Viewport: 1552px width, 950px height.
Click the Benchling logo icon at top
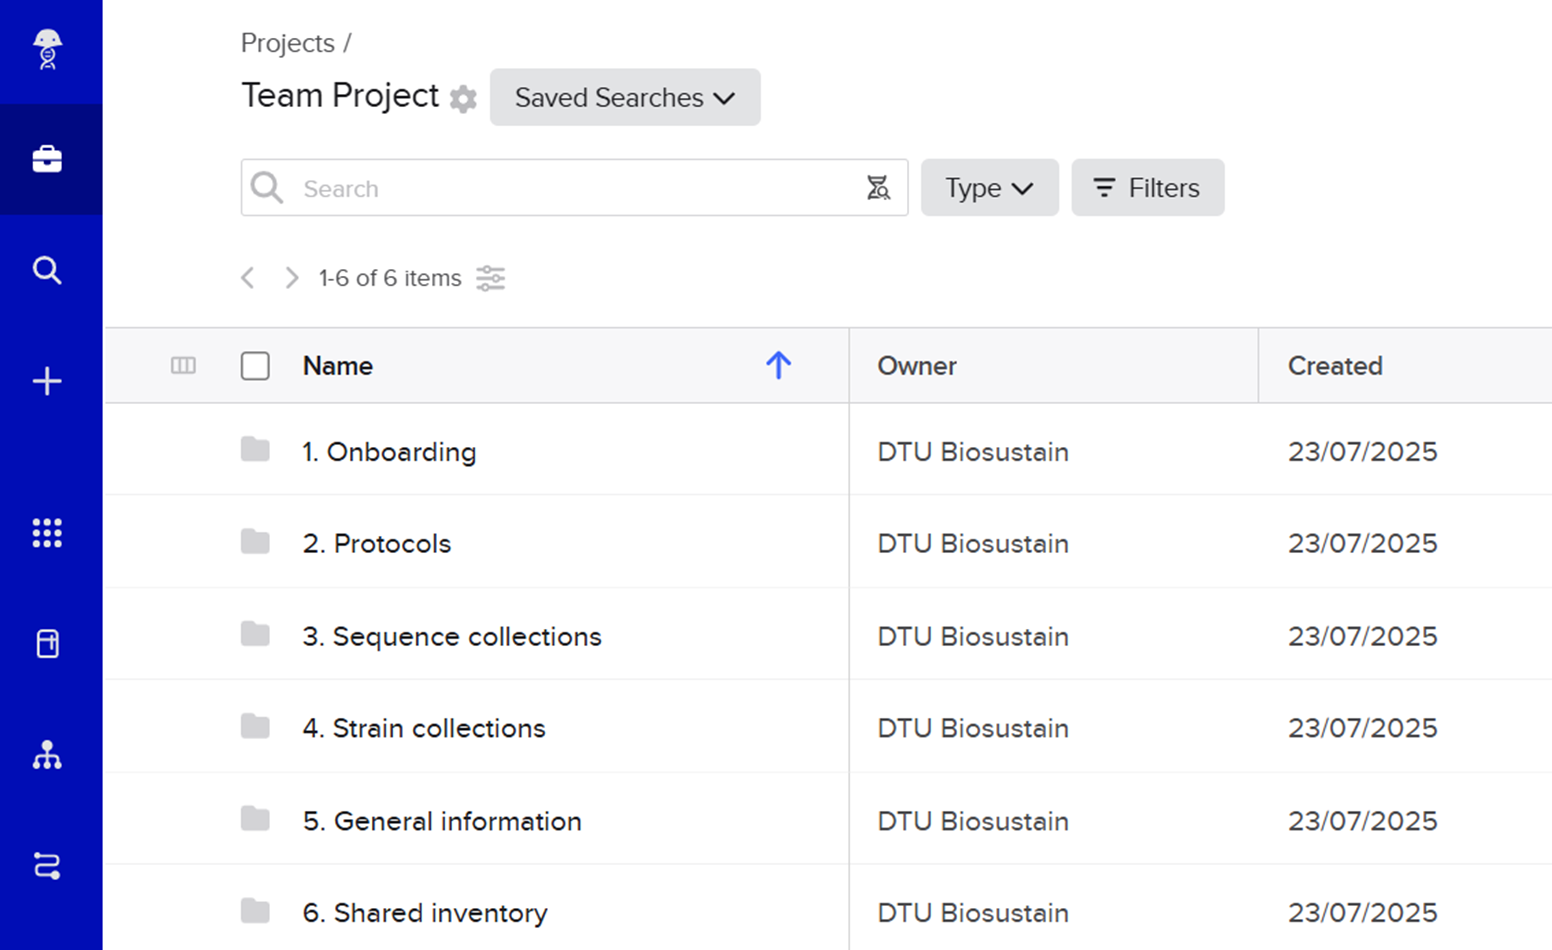[x=47, y=49]
